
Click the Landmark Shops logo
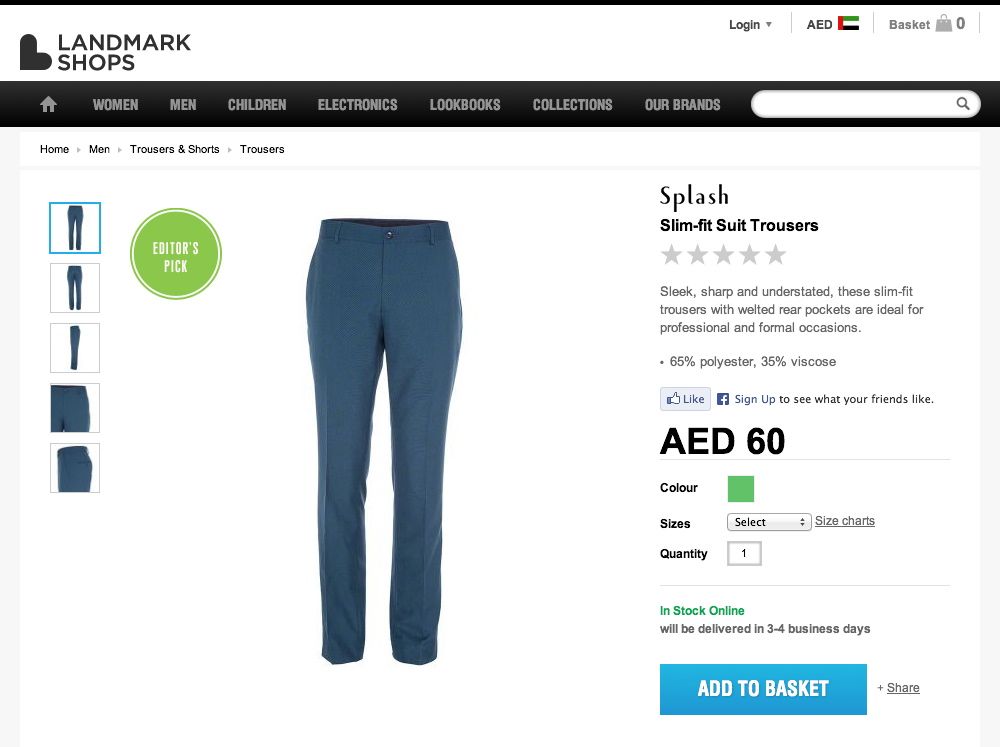tap(105, 52)
